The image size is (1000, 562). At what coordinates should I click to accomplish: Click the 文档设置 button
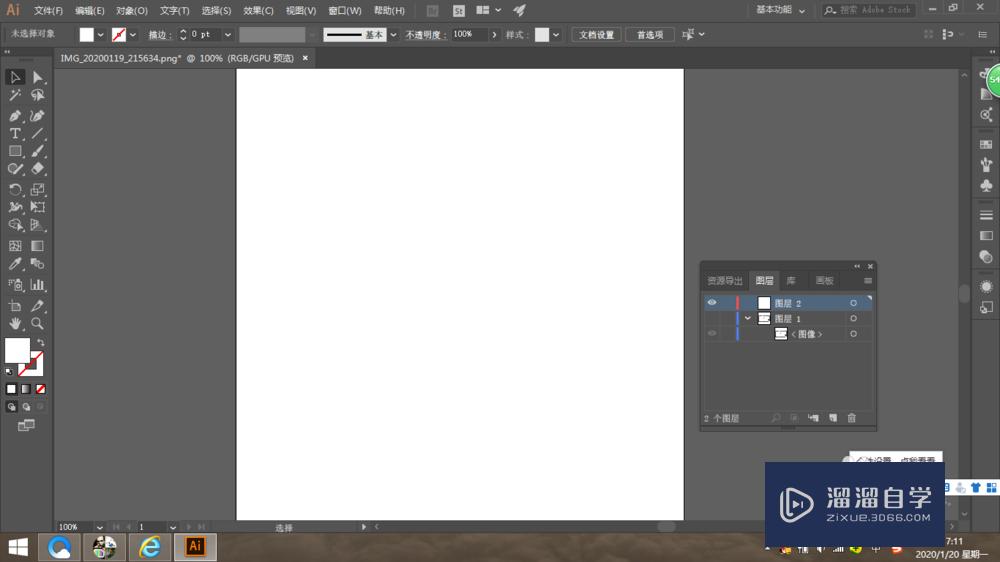597,35
